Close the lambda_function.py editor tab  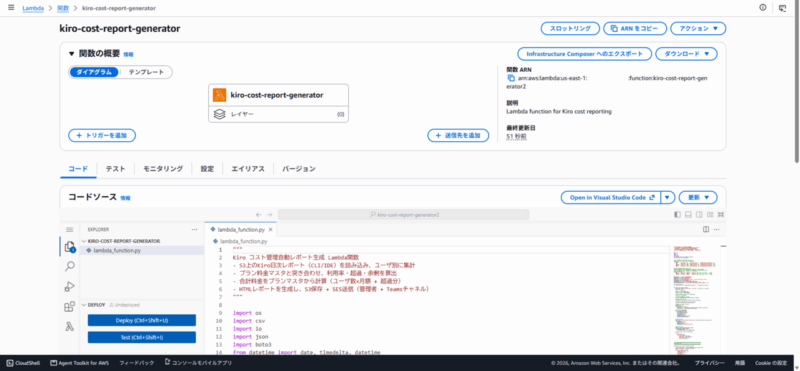point(270,230)
